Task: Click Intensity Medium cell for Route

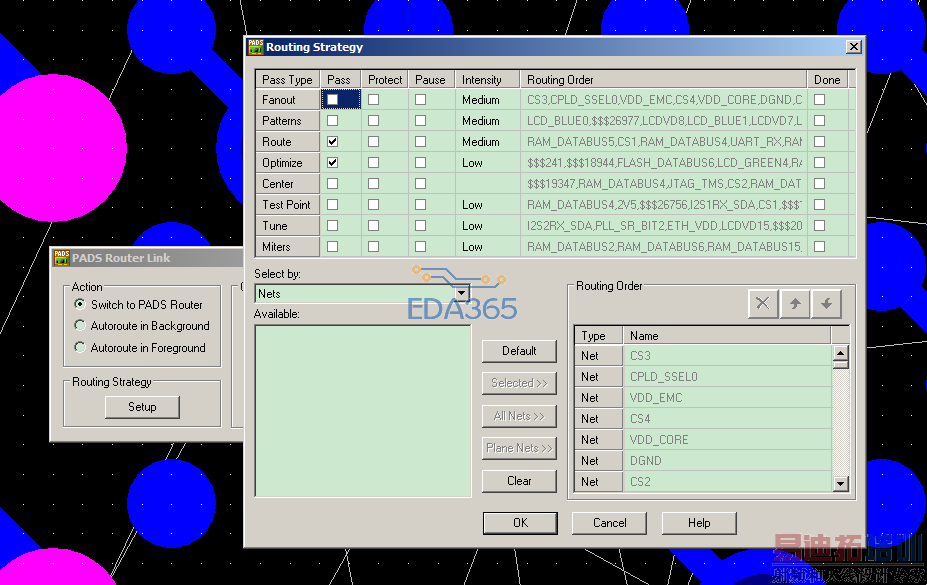Action: pos(488,142)
